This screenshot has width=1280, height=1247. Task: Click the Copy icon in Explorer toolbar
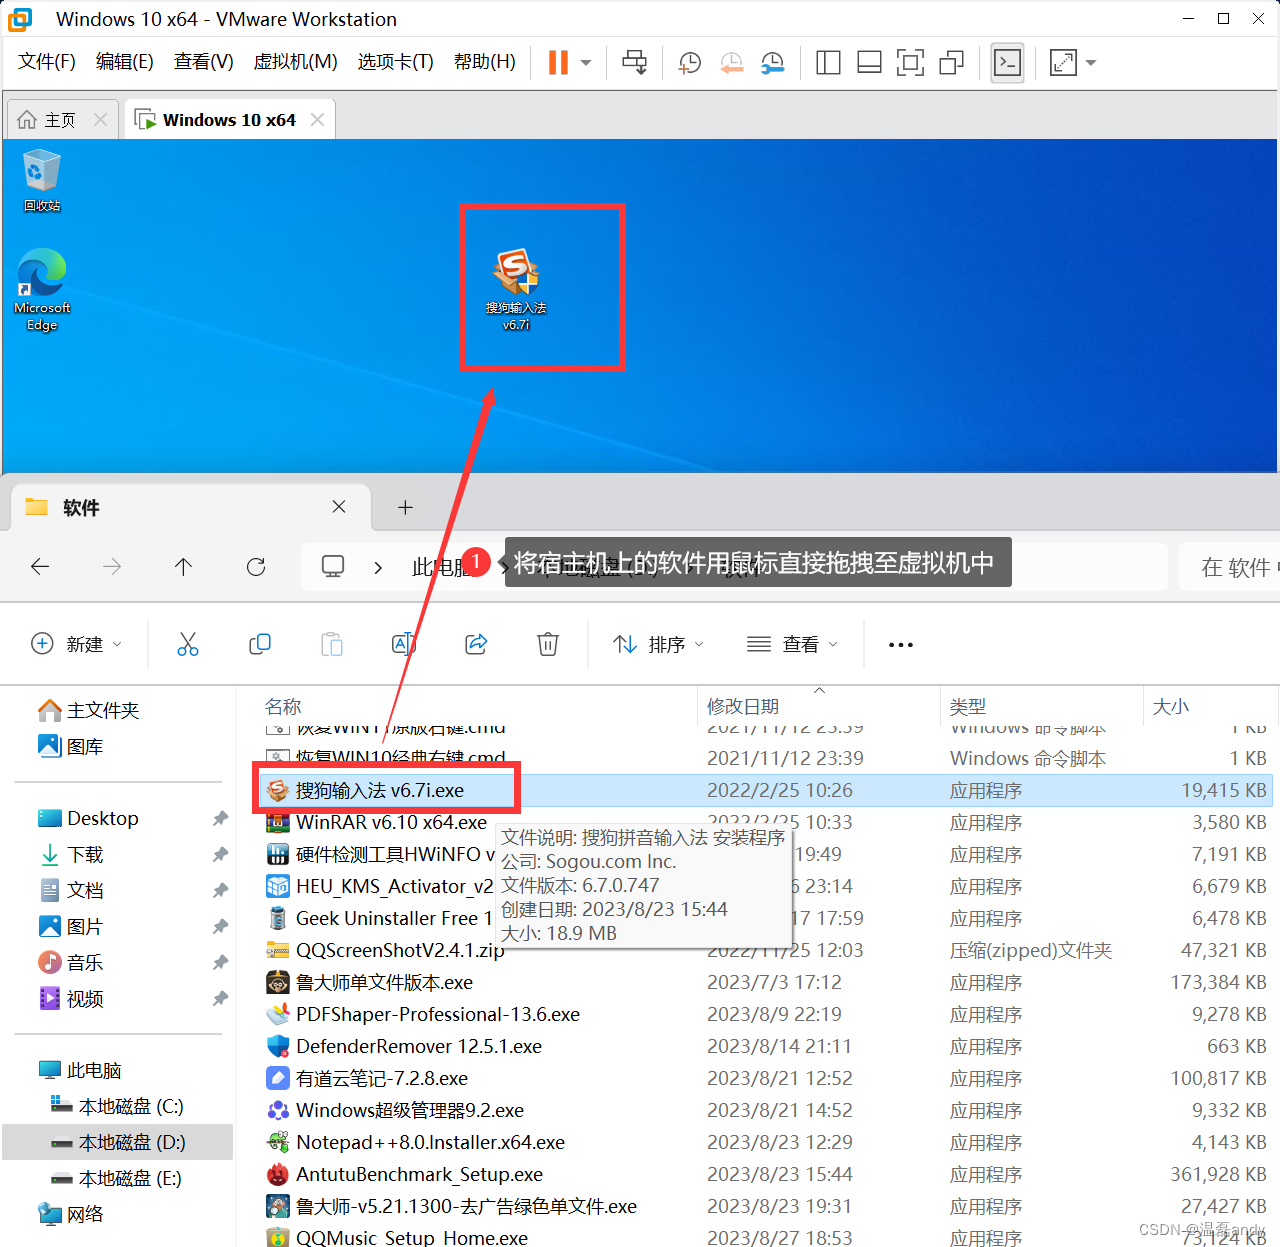(260, 644)
